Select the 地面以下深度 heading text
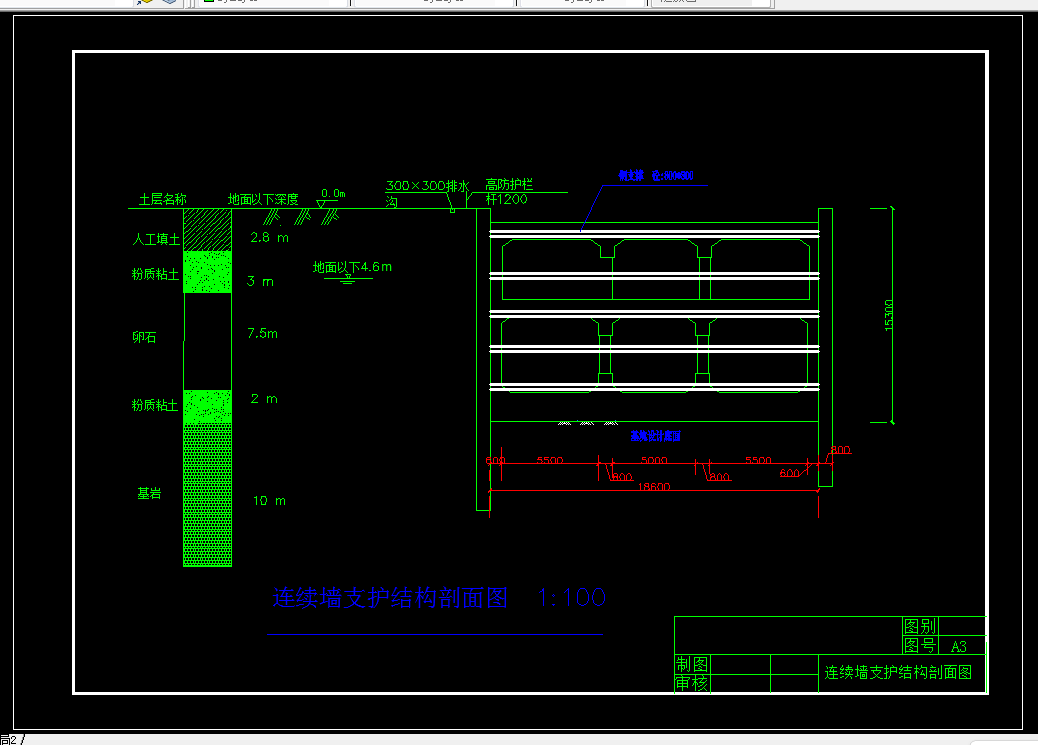This screenshot has height=745, width=1038. pyautogui.click(x=263, y=199)
